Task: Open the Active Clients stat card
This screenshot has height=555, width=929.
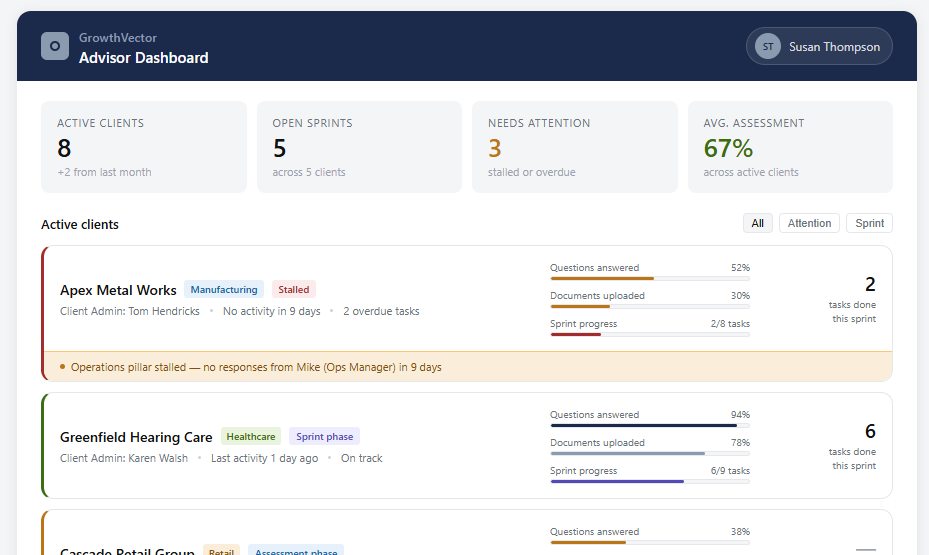Action: coord(144,147)
